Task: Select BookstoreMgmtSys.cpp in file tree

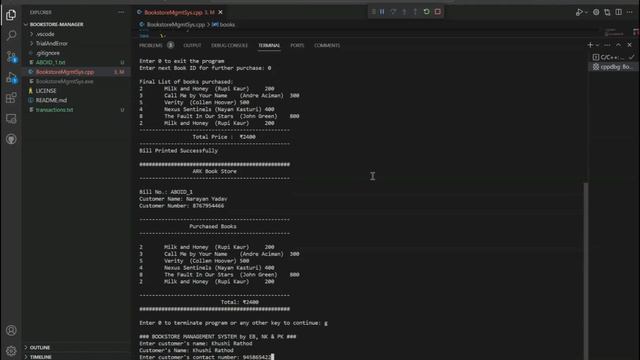Action: pyautogui.click(x=64, y=72)
